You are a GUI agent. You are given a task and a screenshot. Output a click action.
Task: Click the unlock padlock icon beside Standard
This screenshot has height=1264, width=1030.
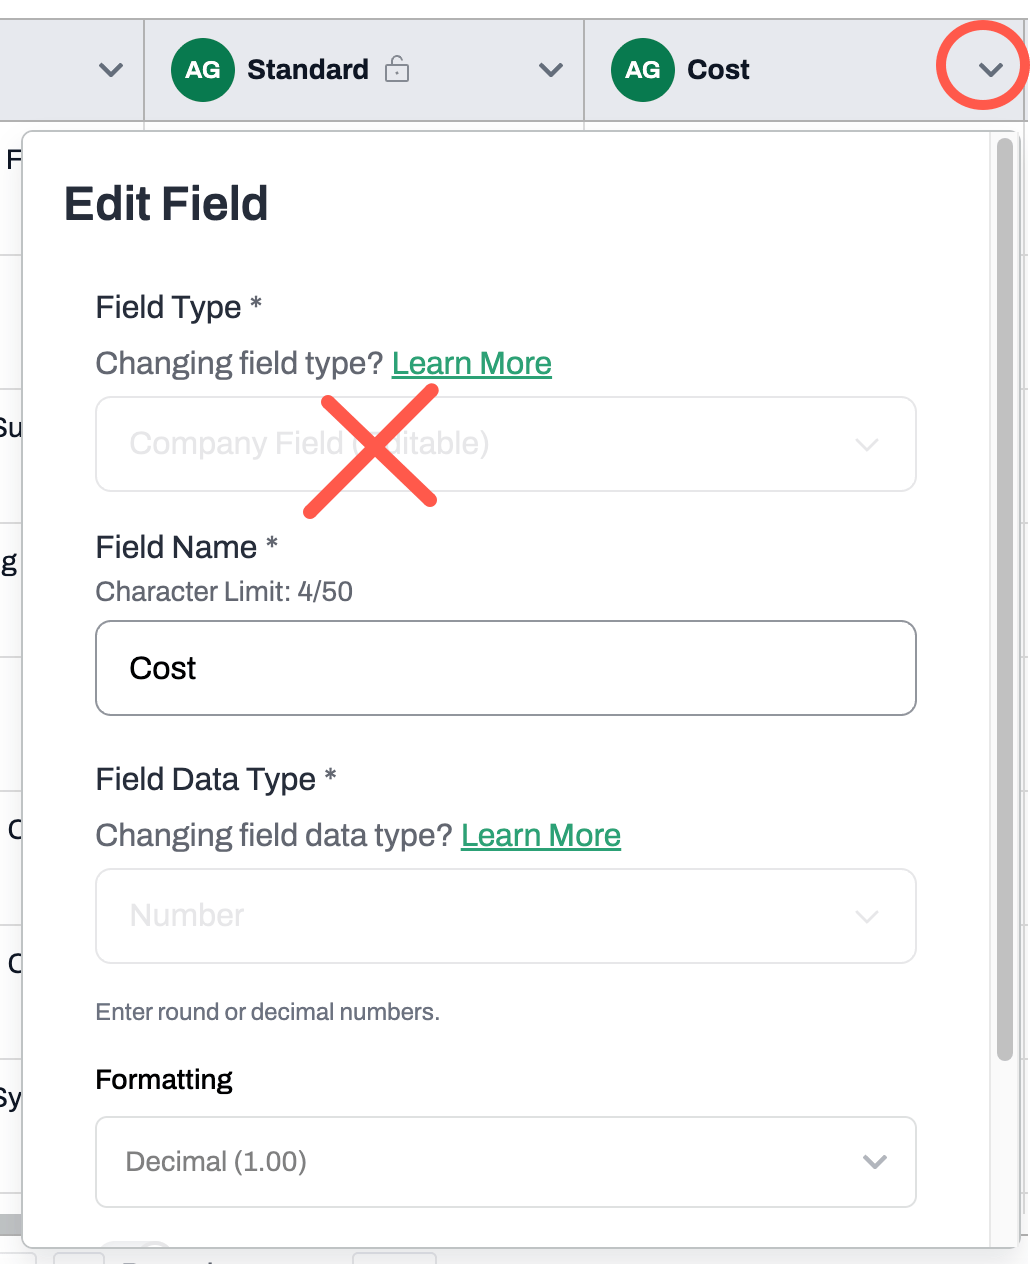pos(397,69)
